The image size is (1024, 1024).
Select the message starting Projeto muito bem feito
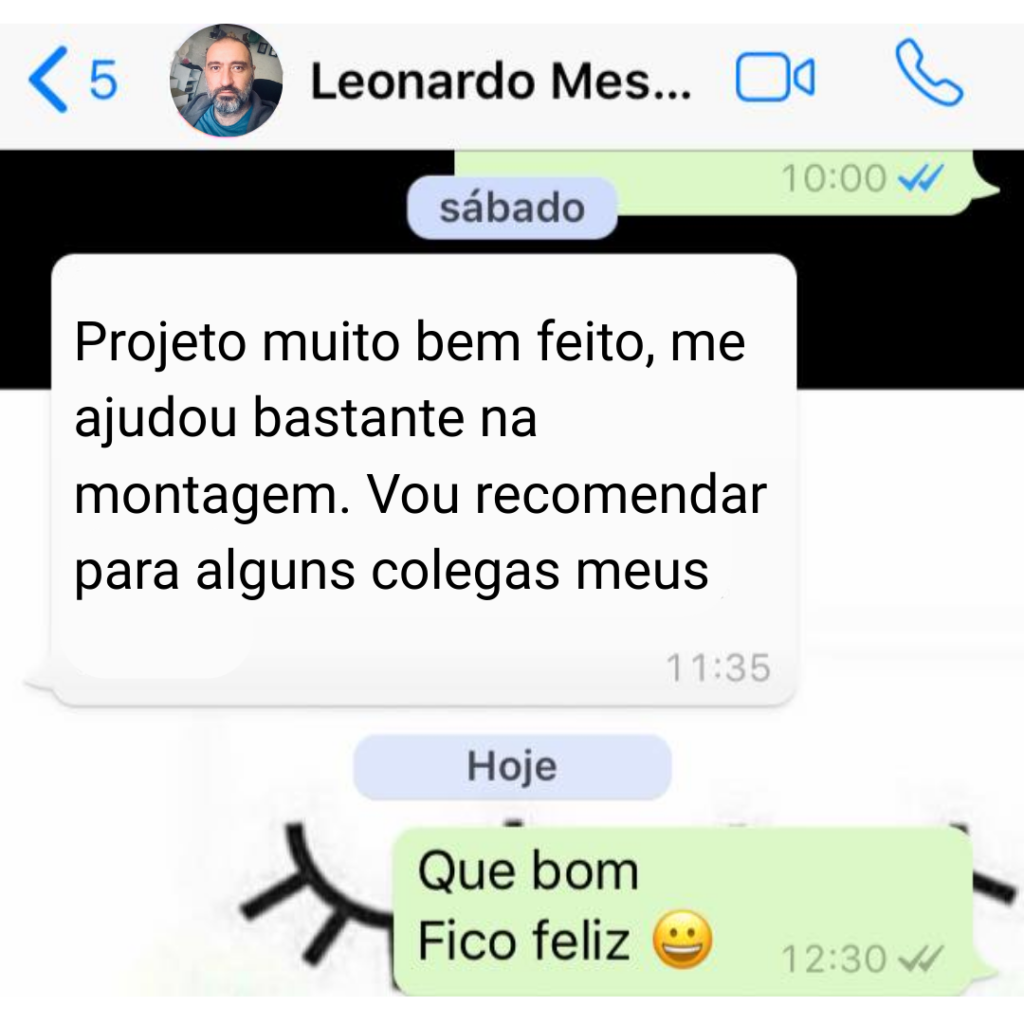(423, 480)
